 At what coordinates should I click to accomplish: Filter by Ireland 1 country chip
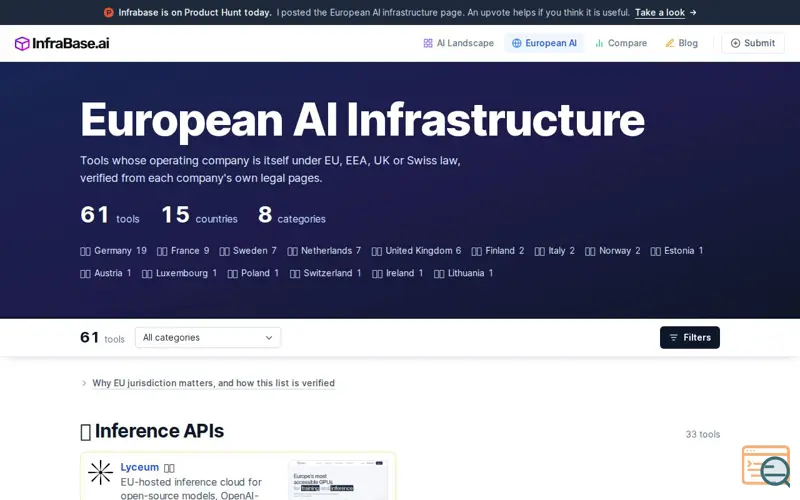pyautogui.click(x=397, y=273)
